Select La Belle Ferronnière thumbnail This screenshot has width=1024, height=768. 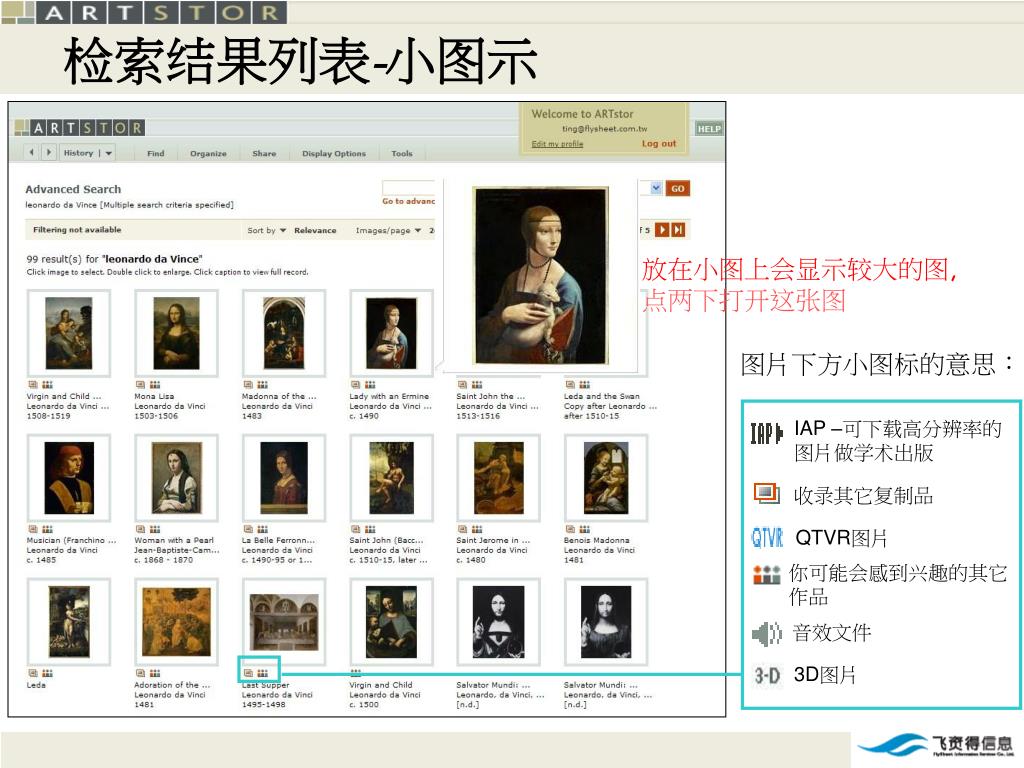point(283,478)
